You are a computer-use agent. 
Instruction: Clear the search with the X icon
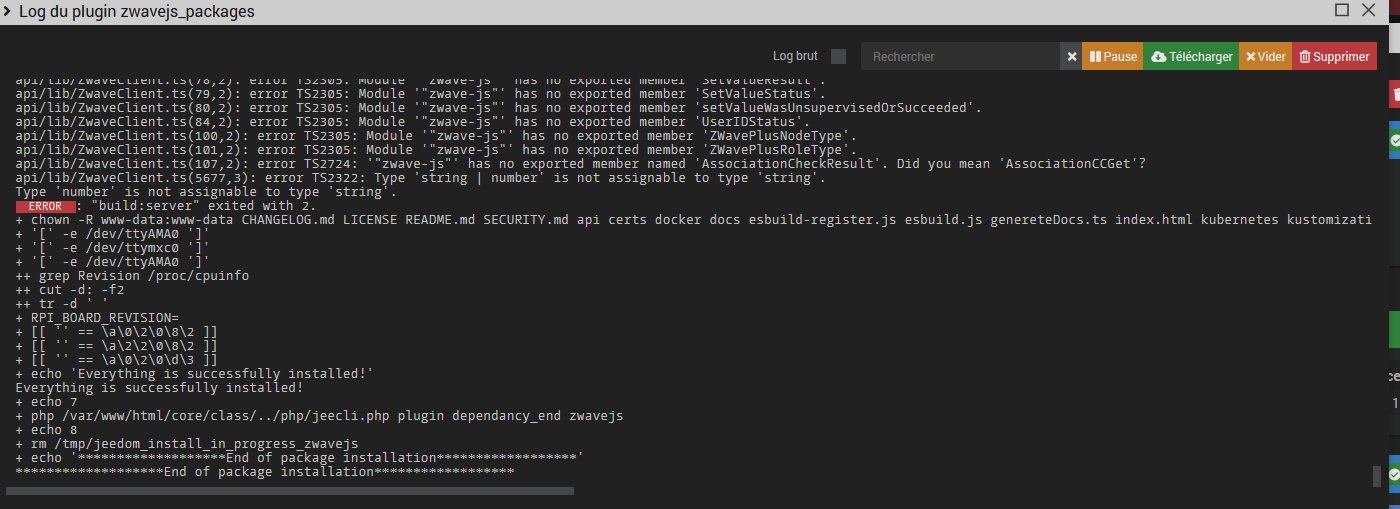pos(1071,57)
